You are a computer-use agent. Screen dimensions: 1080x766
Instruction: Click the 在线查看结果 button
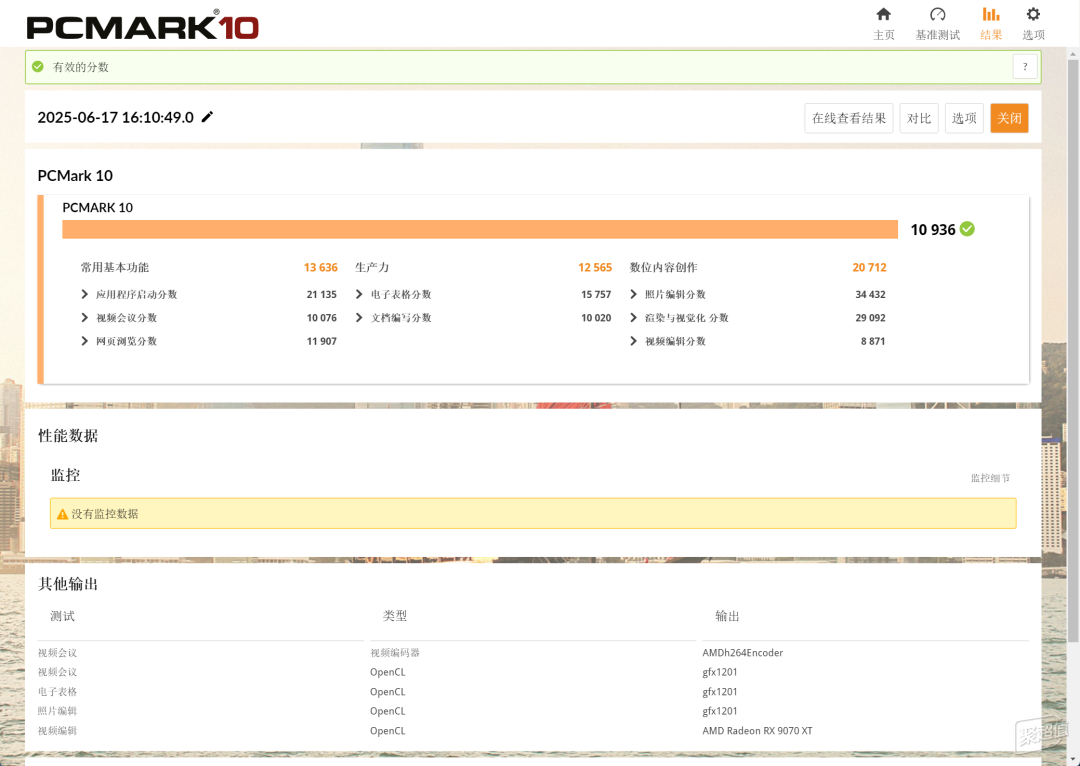pyautogui.click(x=849, y=118)
